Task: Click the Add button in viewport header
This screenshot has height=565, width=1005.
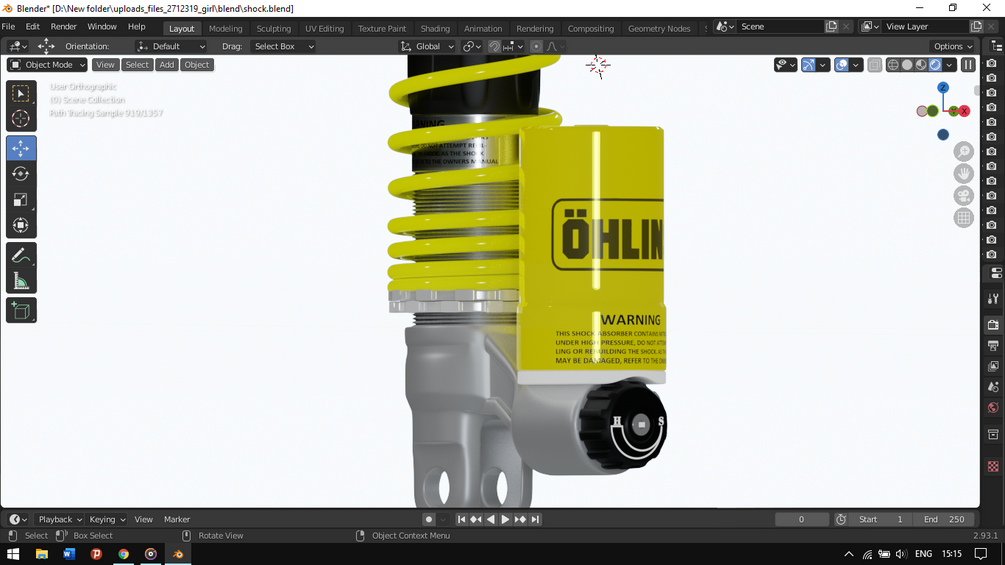Action: (x=167, y=65)
